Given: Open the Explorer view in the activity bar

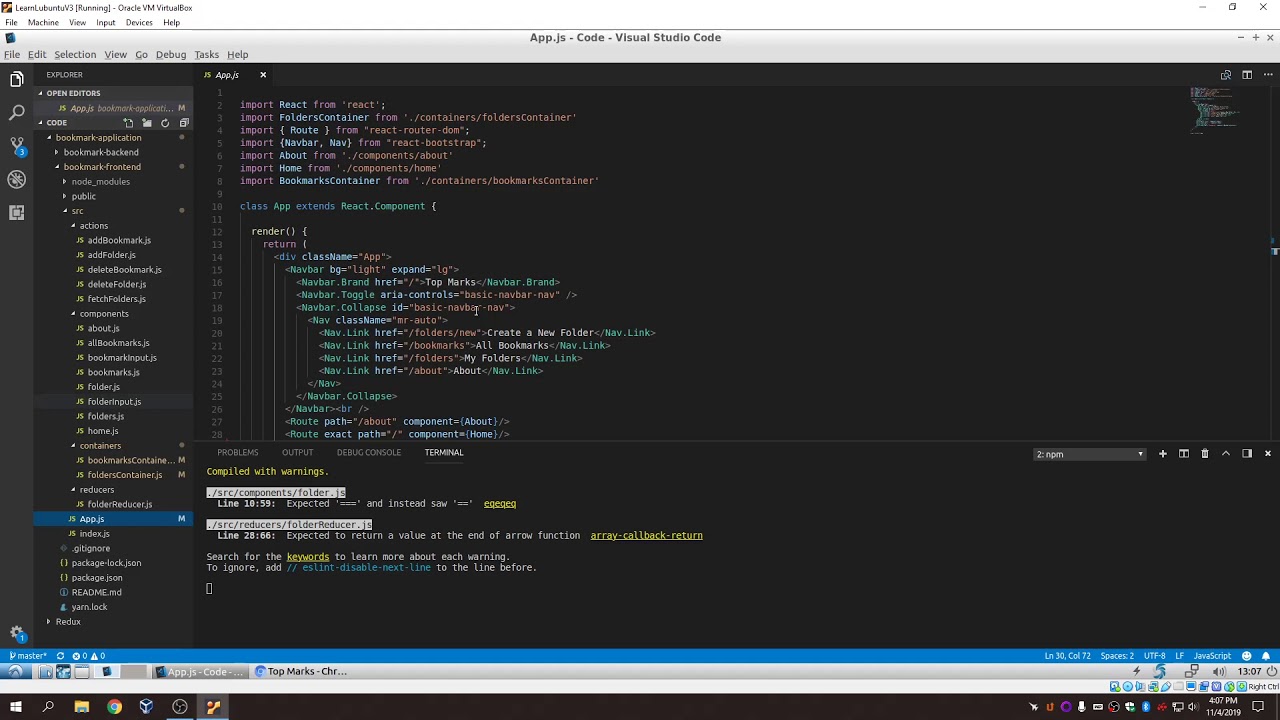Looking at the screenshot, I should (16, 79).
